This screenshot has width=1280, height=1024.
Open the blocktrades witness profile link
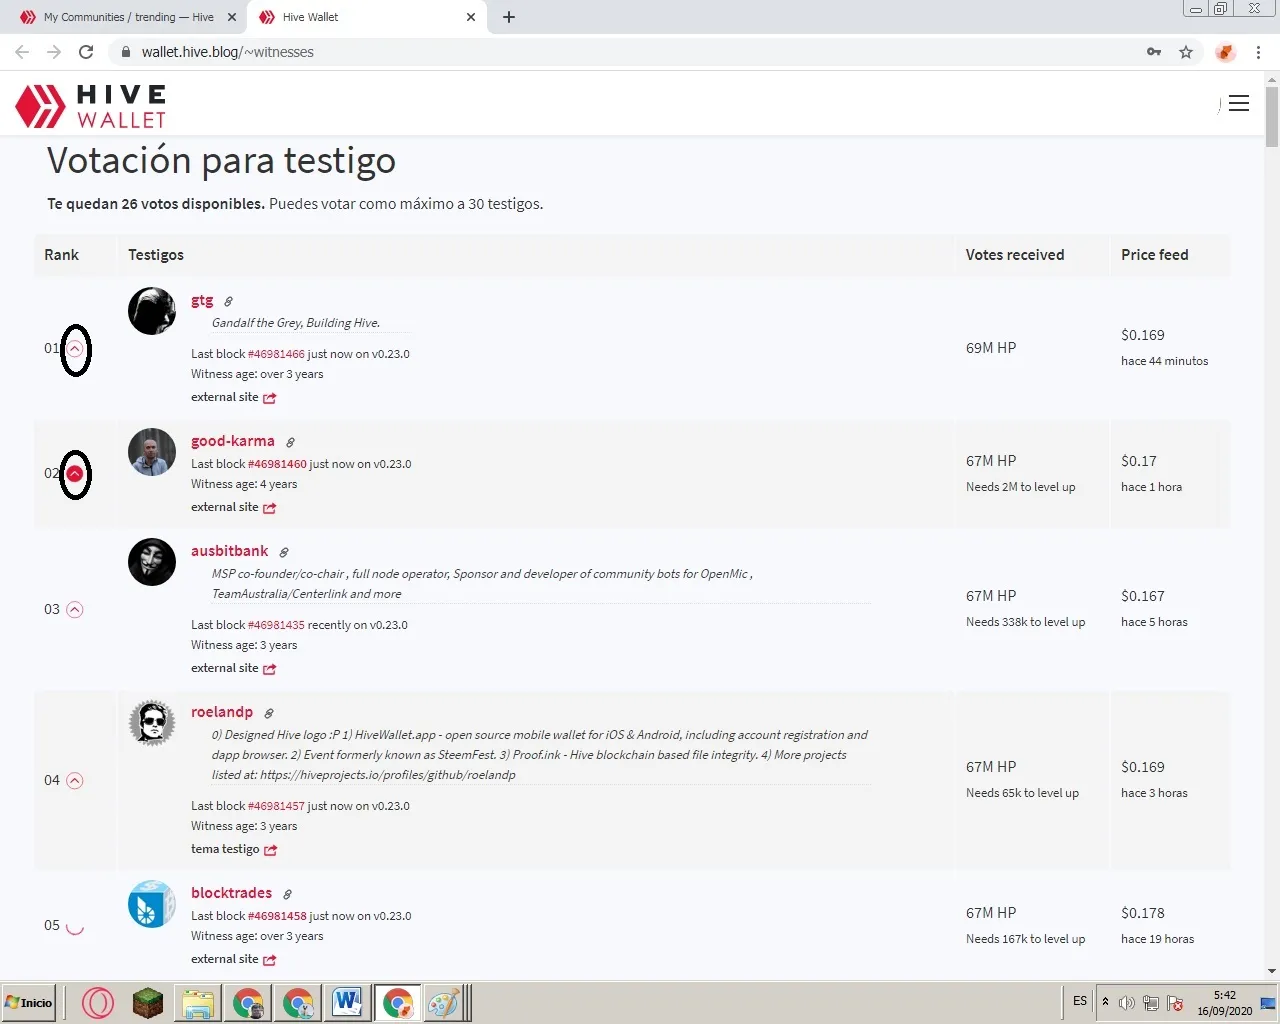coord(232,893)
